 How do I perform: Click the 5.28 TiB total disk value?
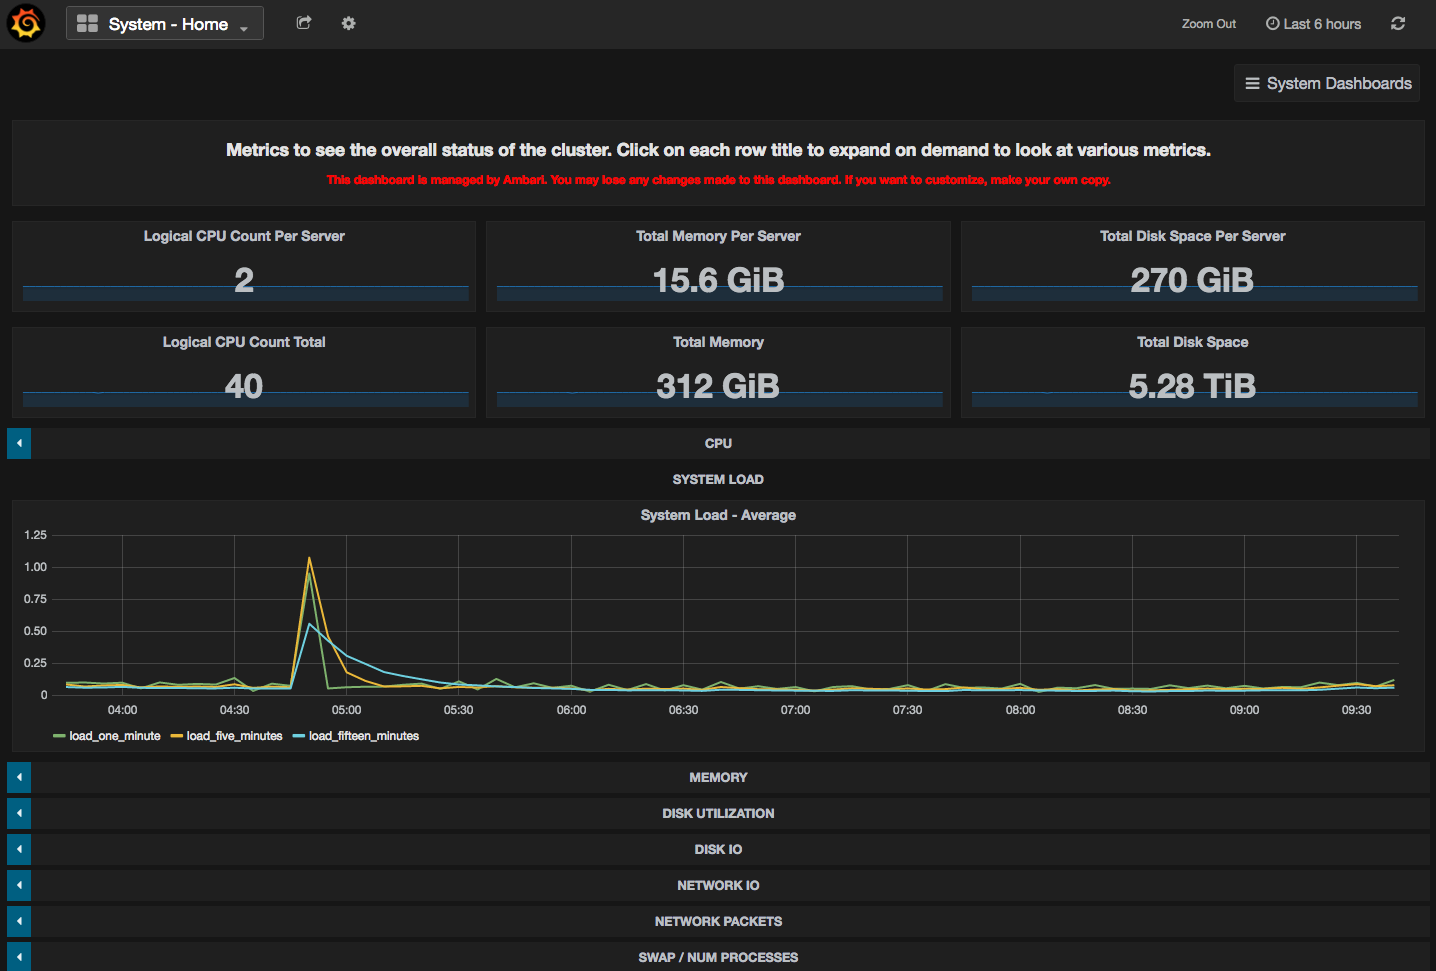pos(1192,386)
